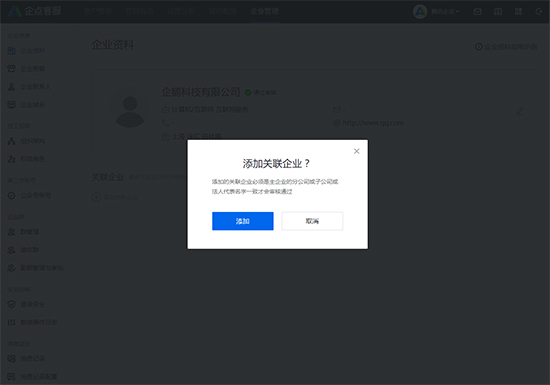Click the logout icon in header

[539, 12]
